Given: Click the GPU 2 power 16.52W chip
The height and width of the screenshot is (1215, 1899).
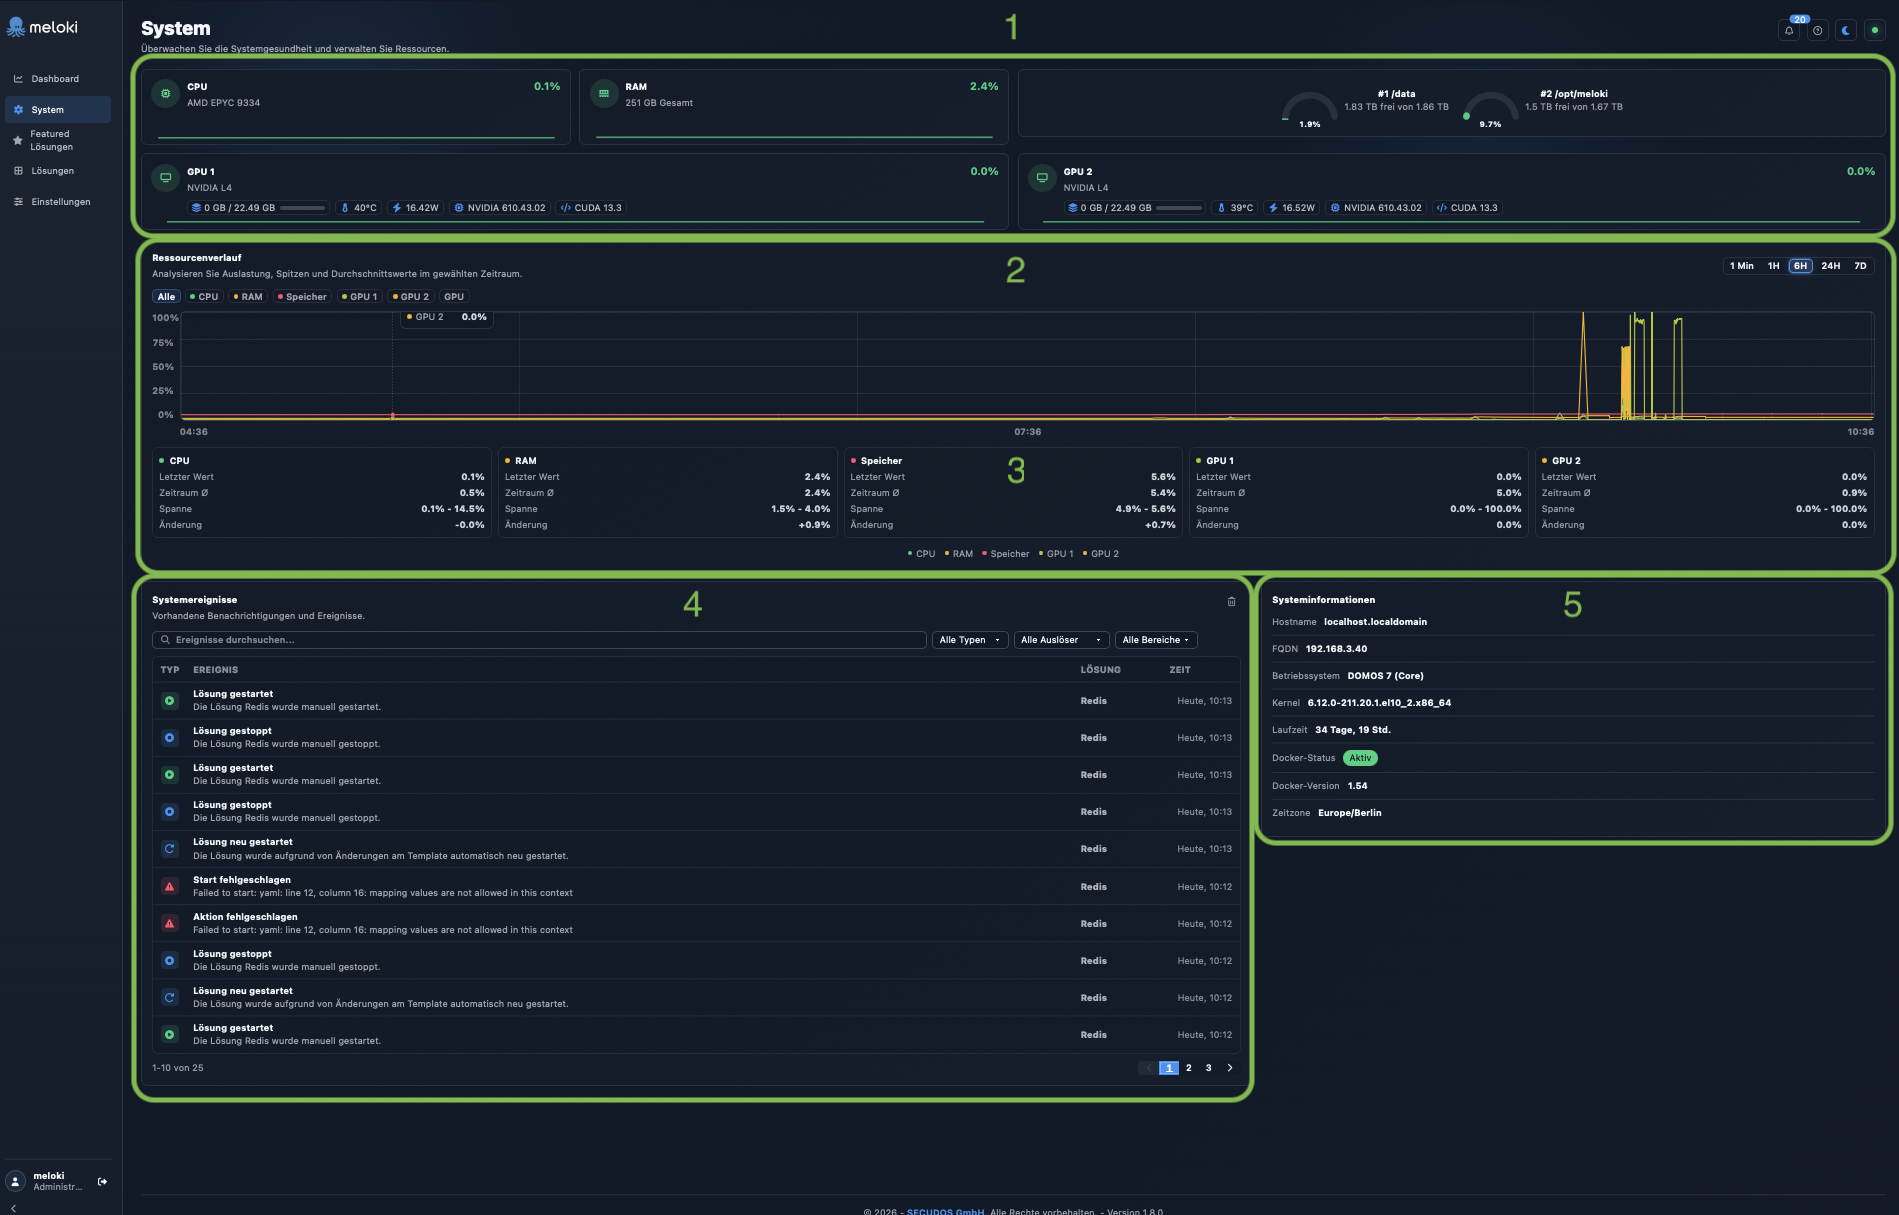Looking at the screenshot, I should [x=1291, y=208].
